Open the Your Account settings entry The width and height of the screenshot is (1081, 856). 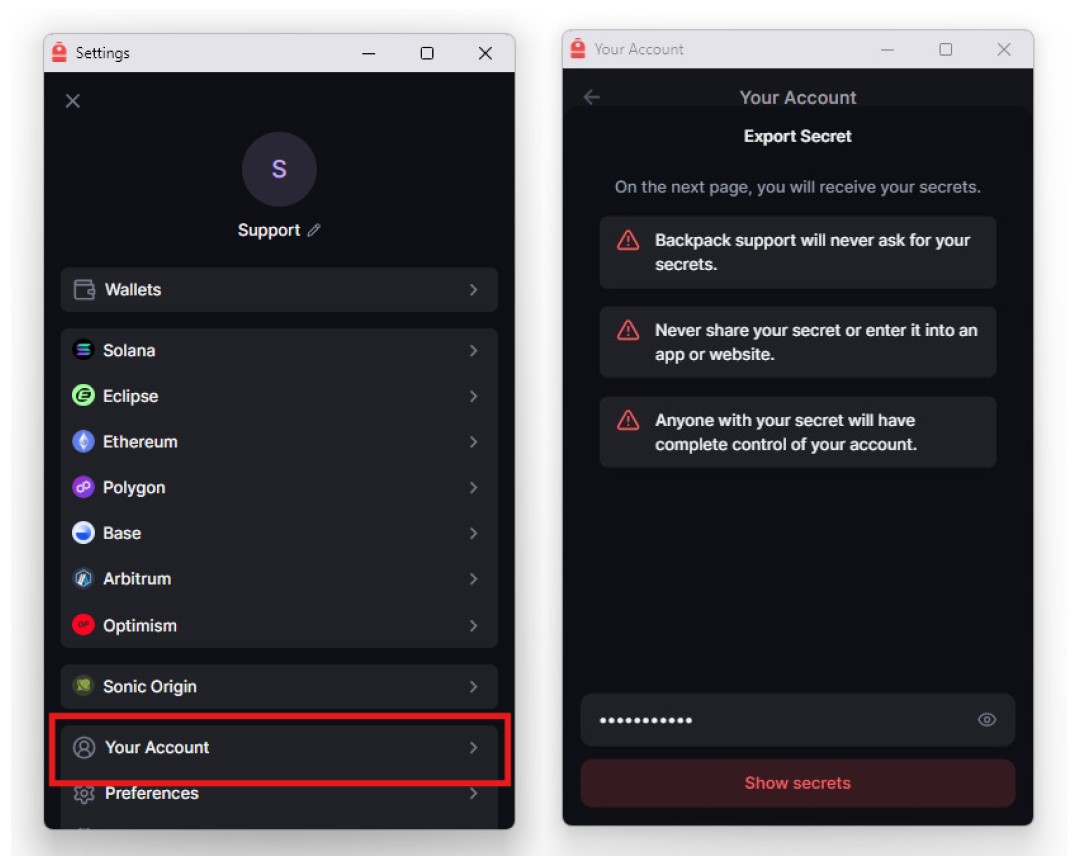pyautogui.click(x=250, y=747)
